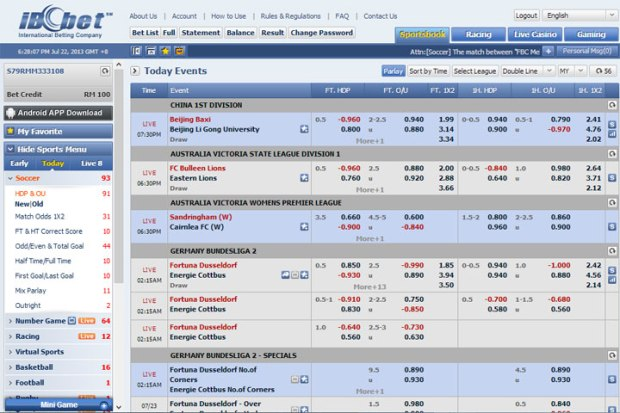Open live stream icon for Fortuna Dusseldorf
Screen dimensions: 620x413
pos(285,275)
